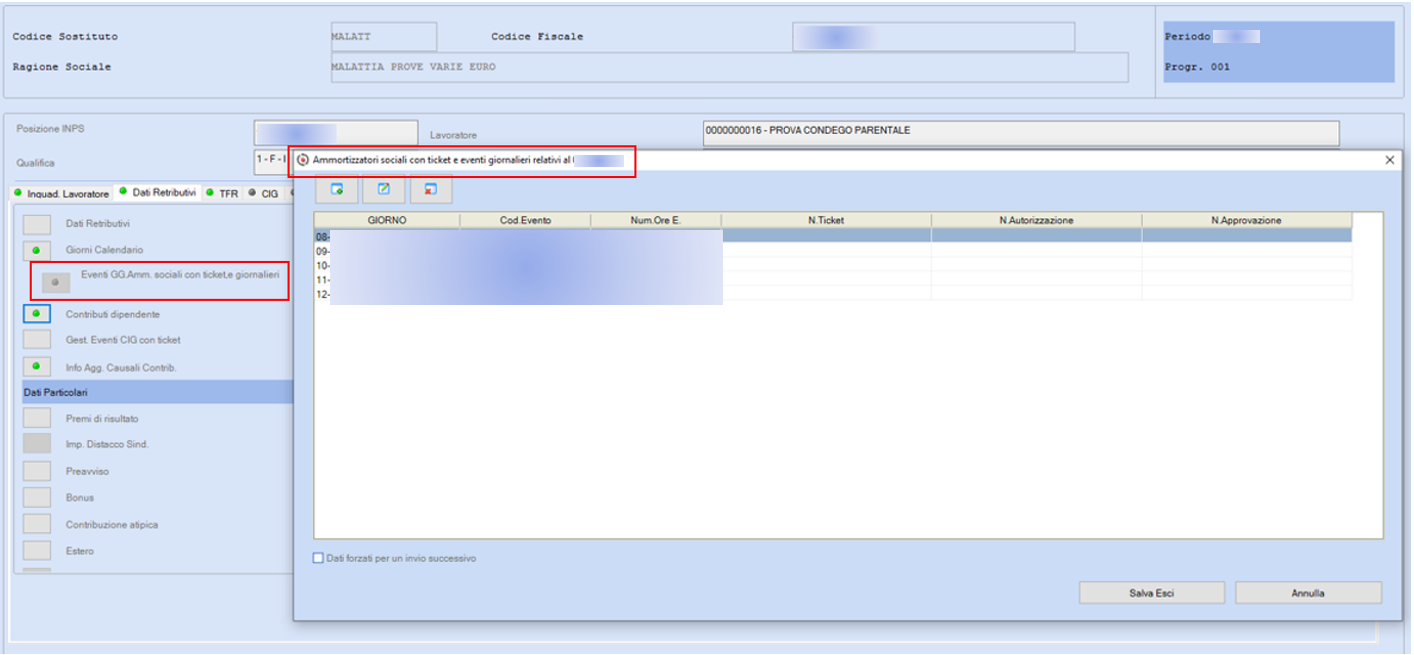Click the green-dot button beside Contributi dipendente
1414x655 pixels.
point(37,314)
